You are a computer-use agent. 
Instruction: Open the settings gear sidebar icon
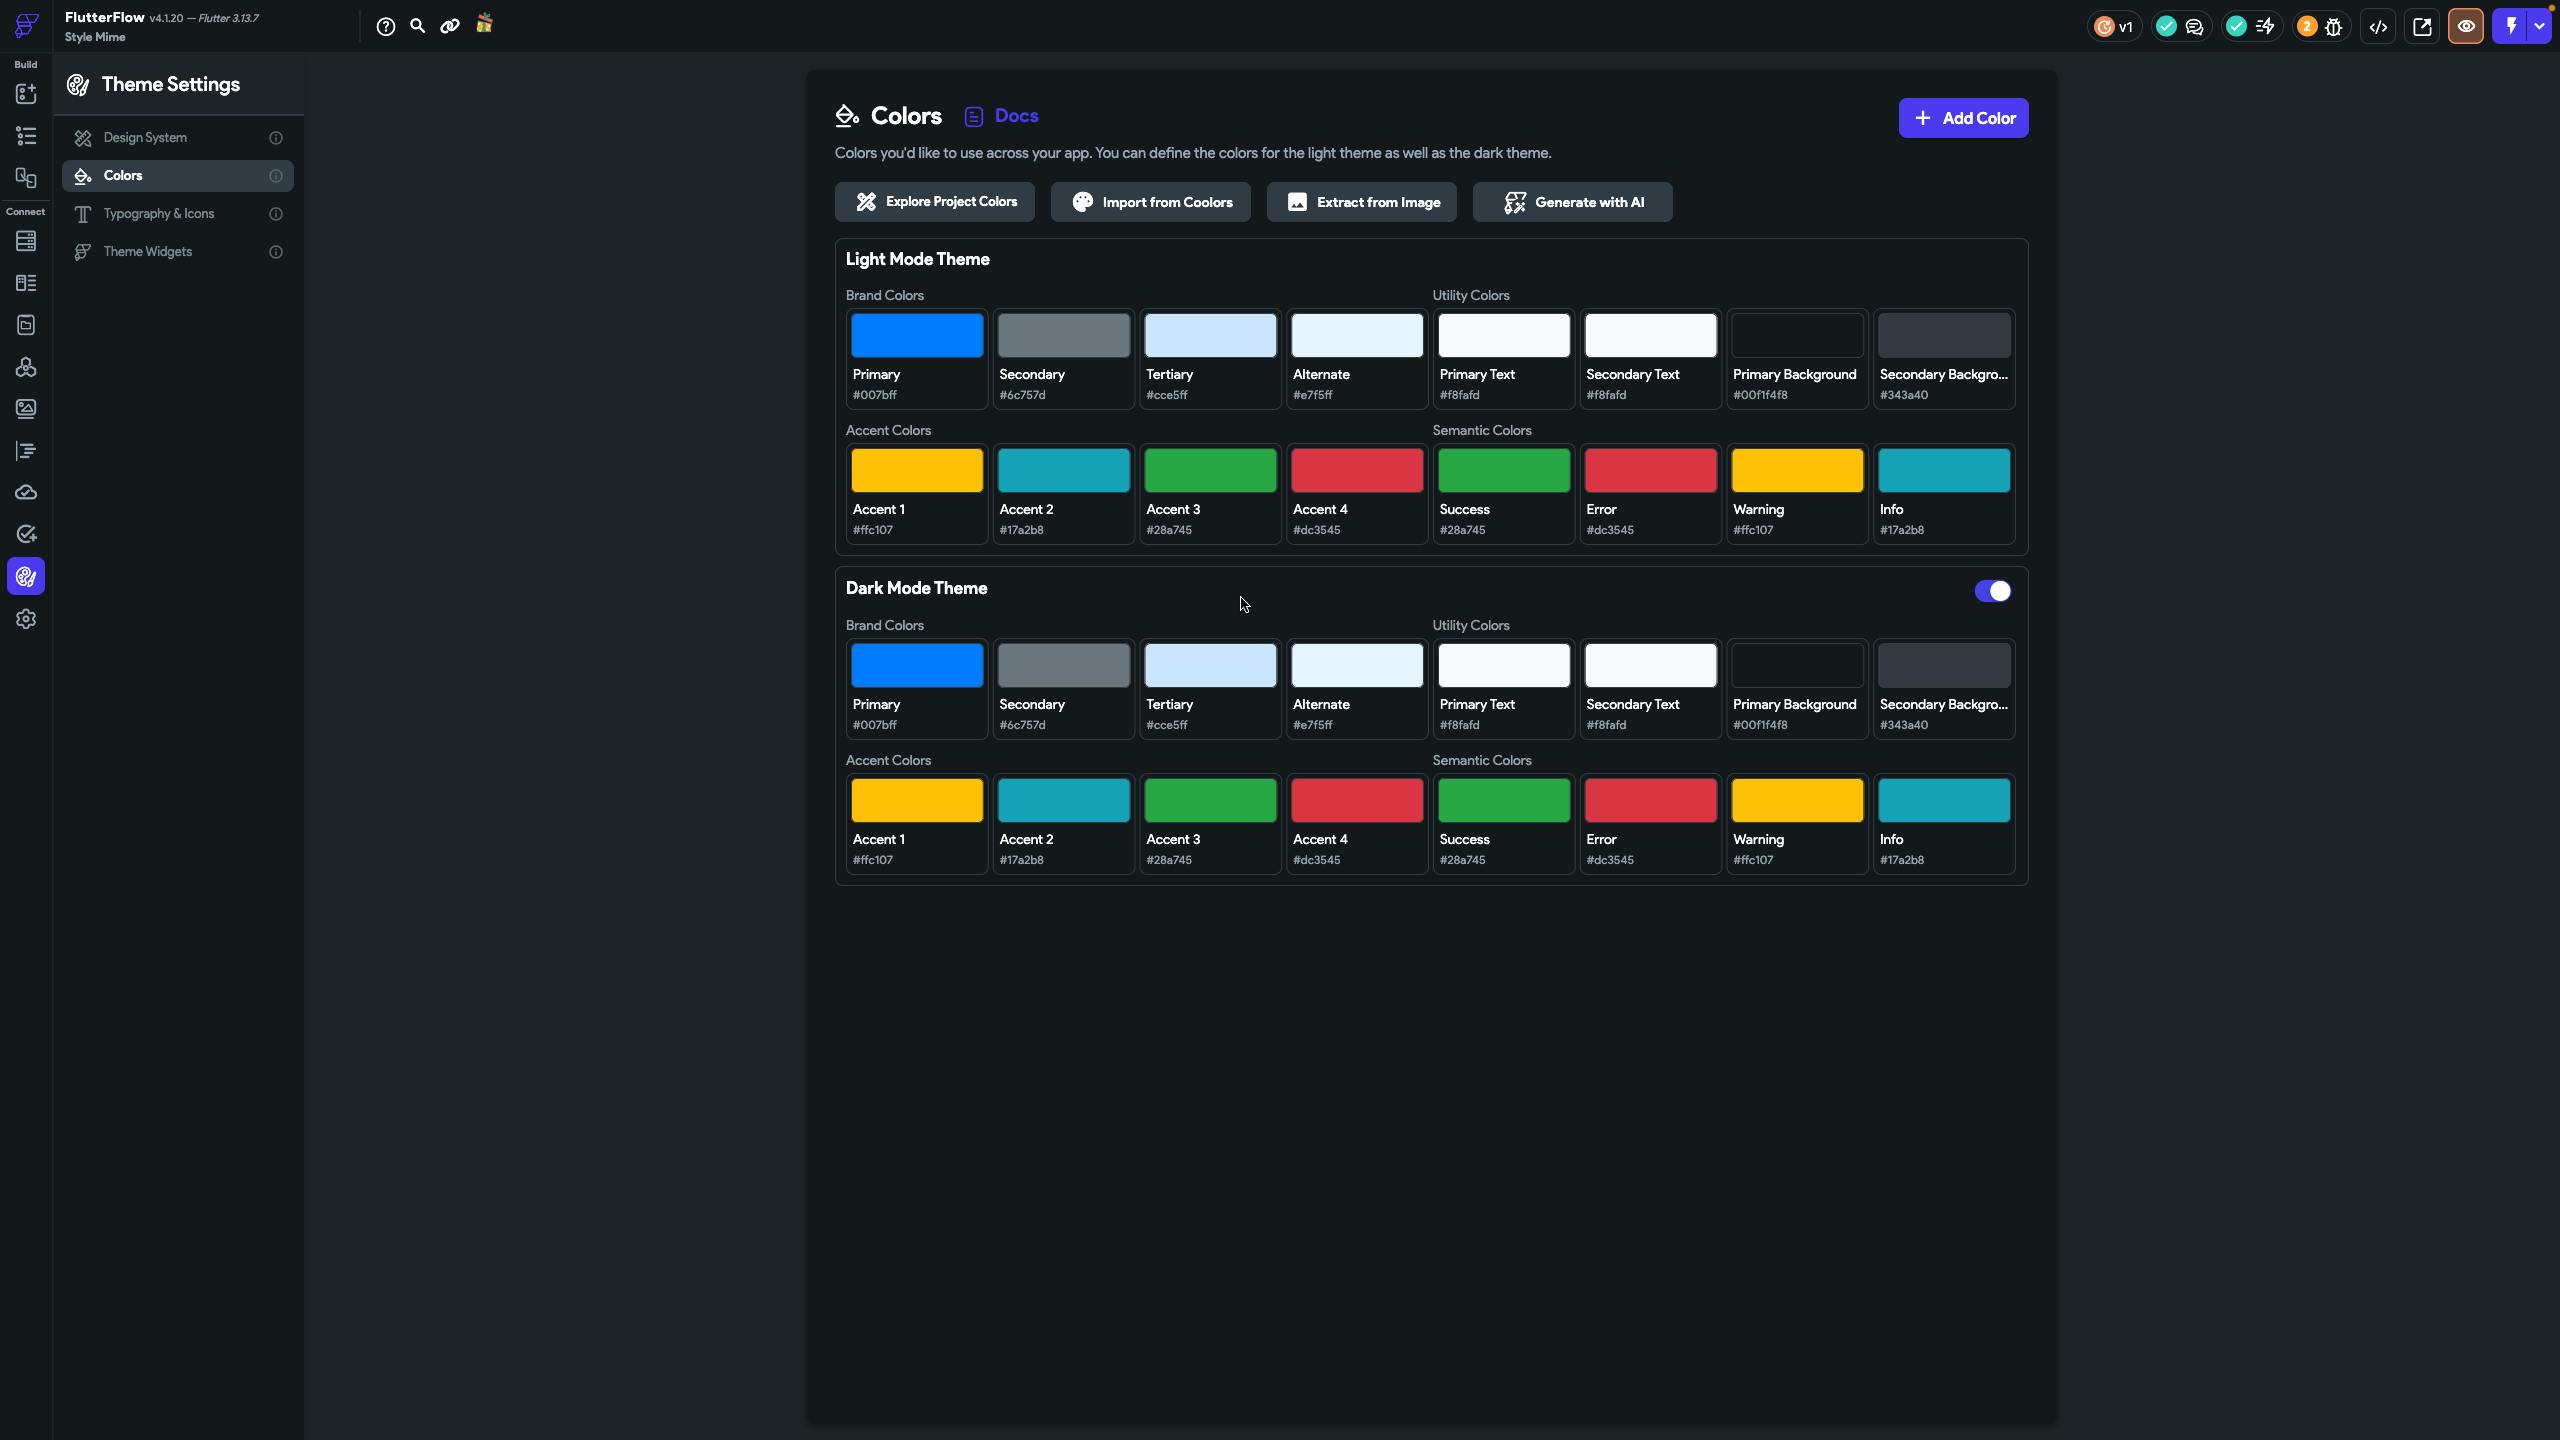pyautogui.click(x=26, y=619)
